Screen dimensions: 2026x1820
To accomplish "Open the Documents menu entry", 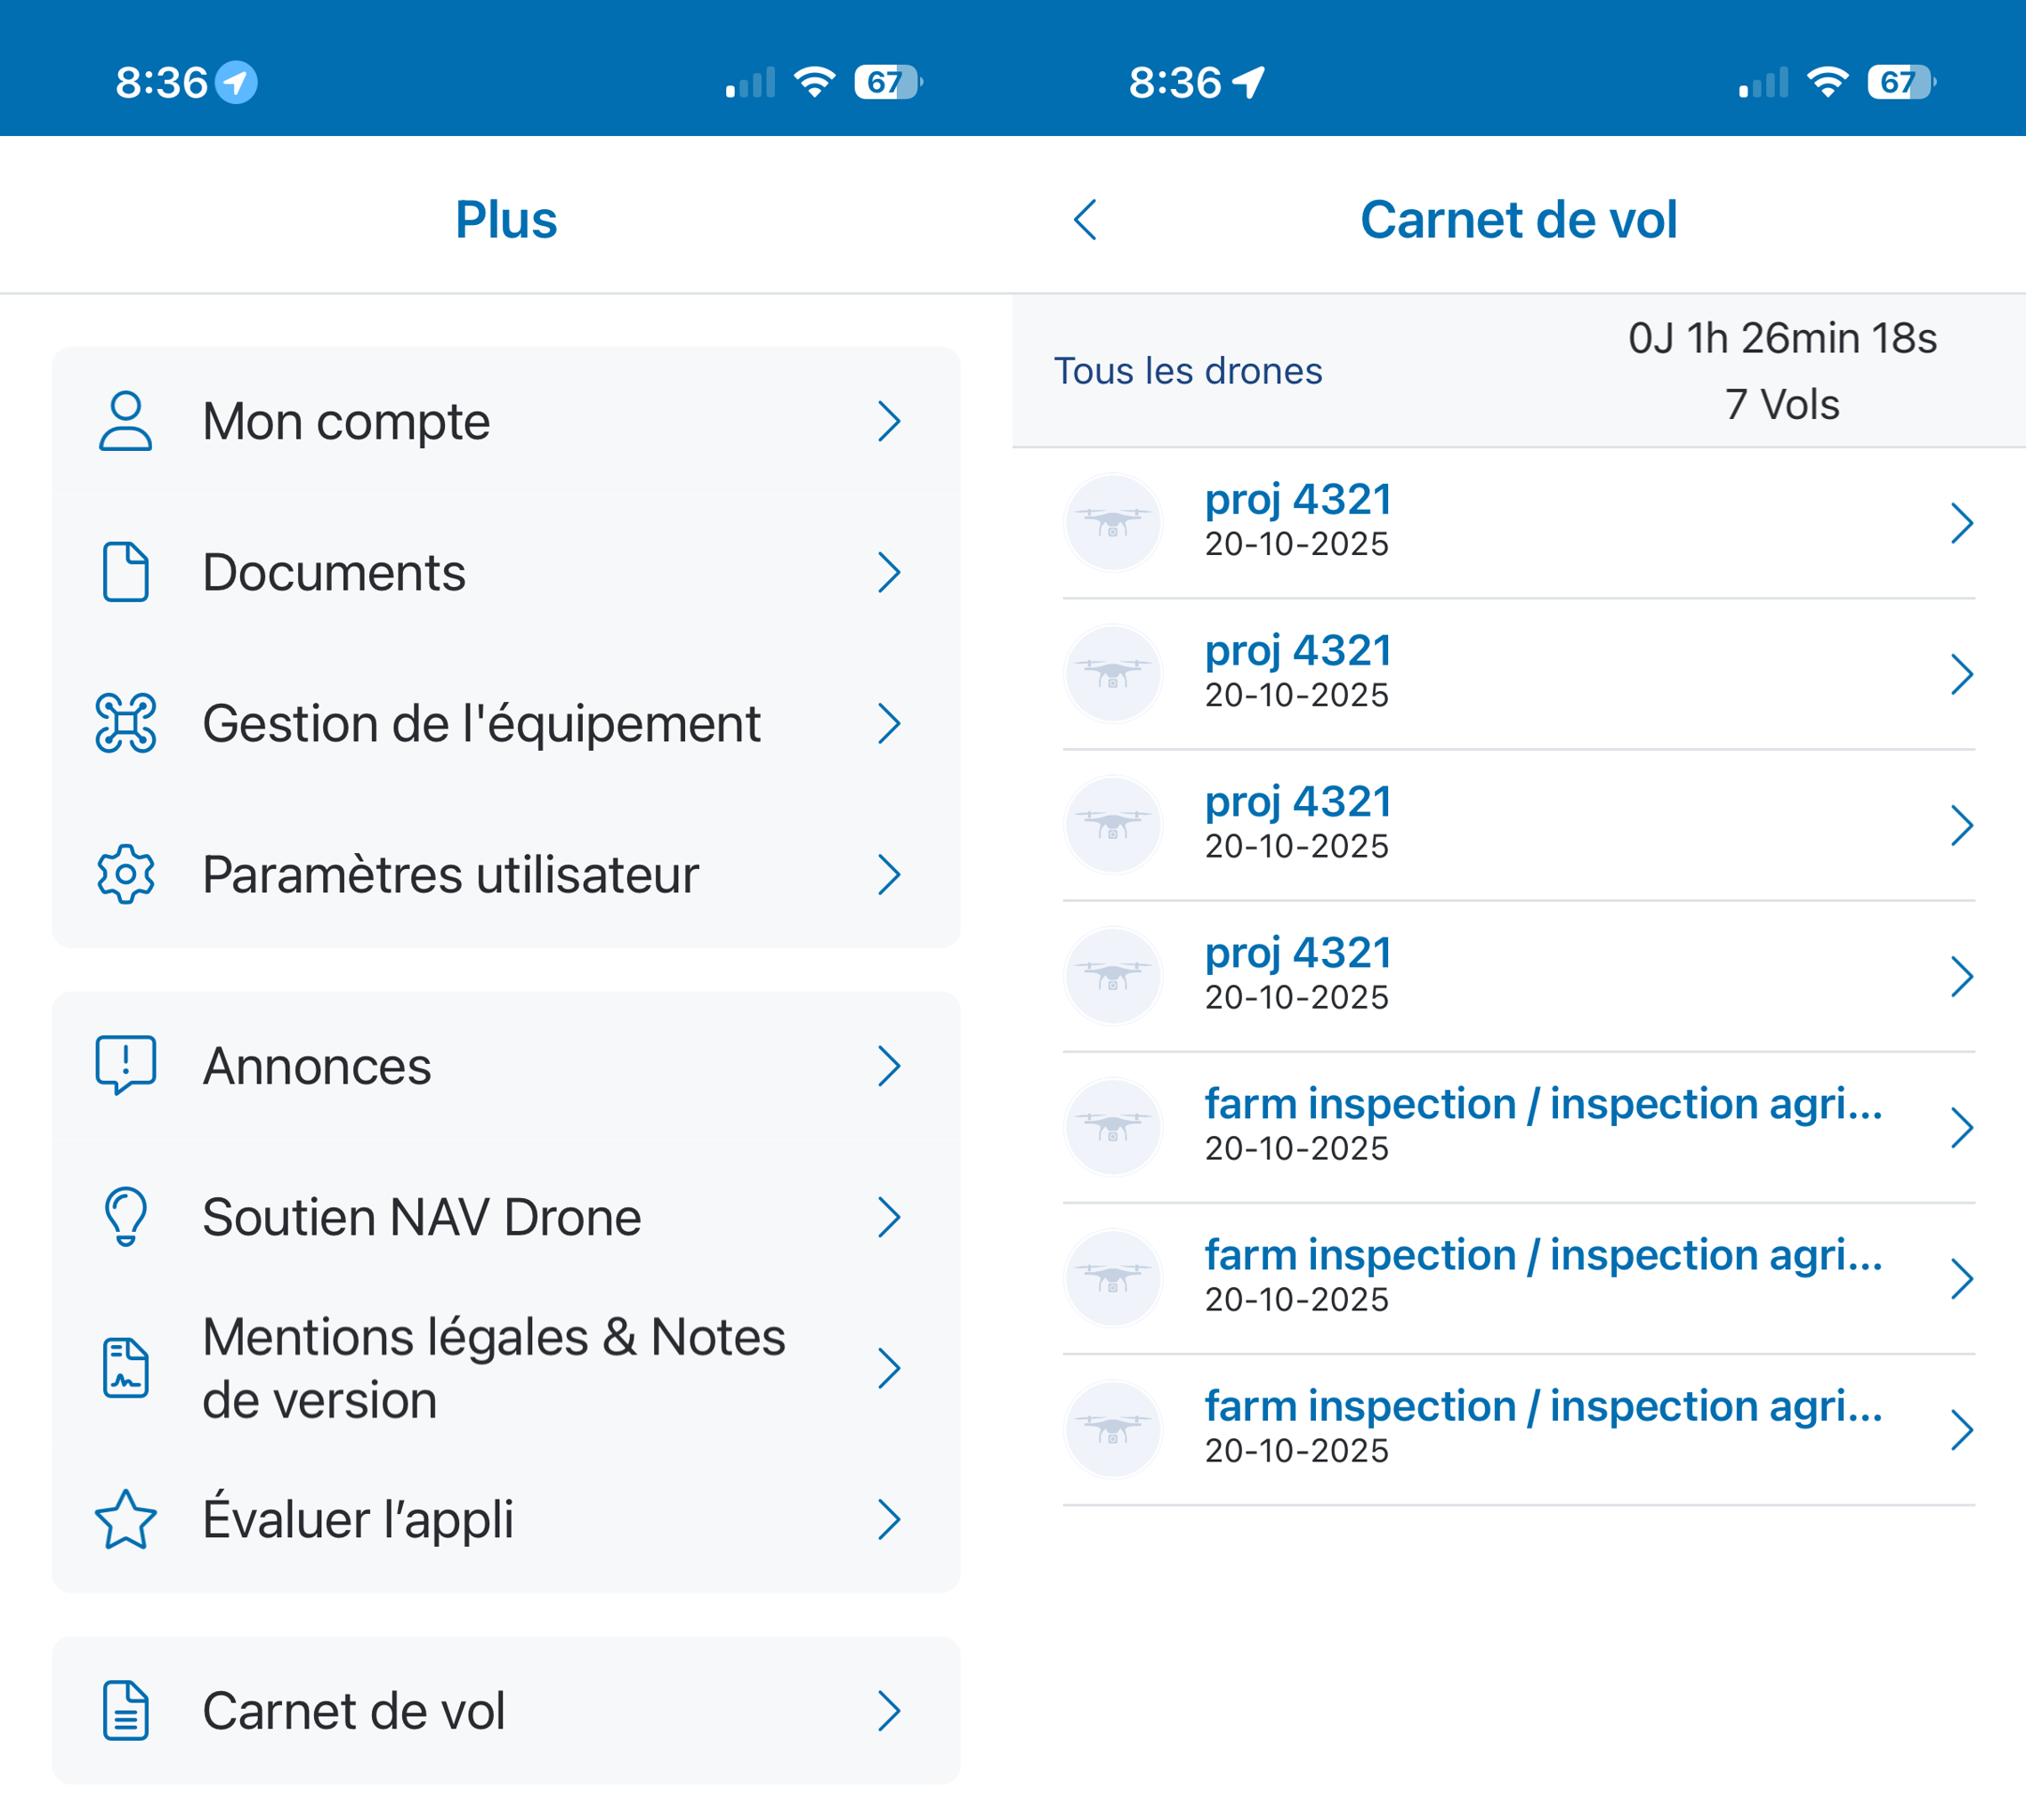I will tap(334, 572).
